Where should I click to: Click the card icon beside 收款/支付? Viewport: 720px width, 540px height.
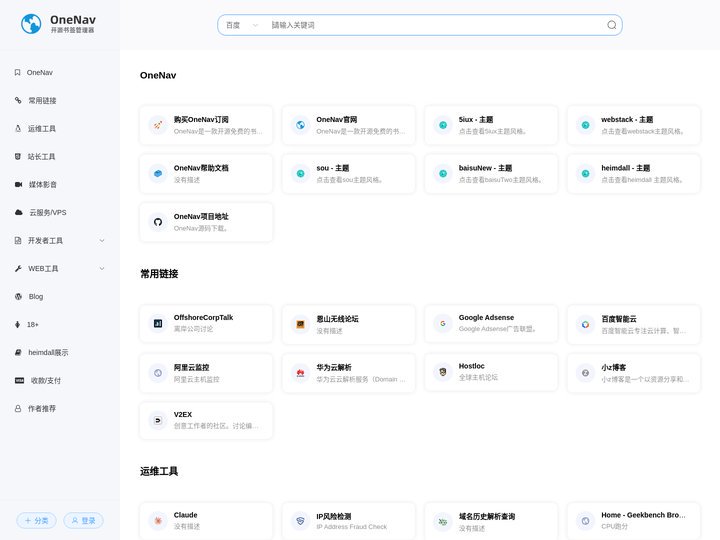[19, 380]
